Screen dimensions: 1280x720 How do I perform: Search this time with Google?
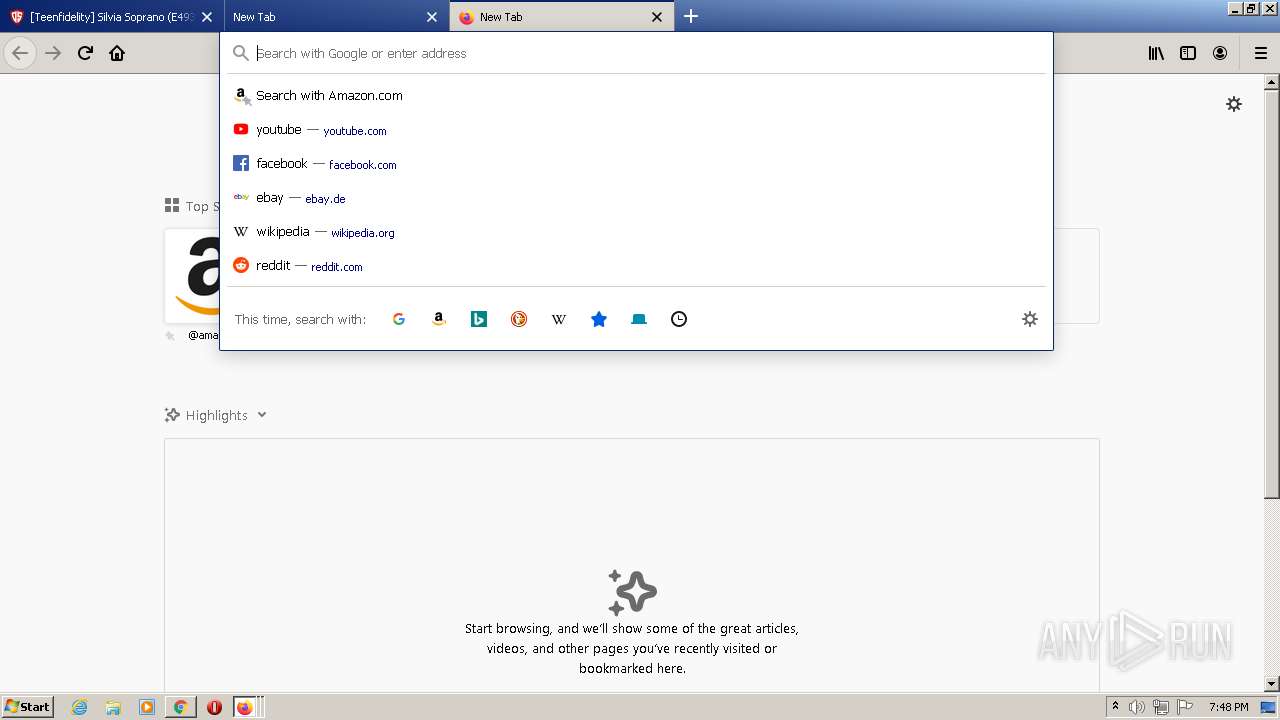point(399,319)
